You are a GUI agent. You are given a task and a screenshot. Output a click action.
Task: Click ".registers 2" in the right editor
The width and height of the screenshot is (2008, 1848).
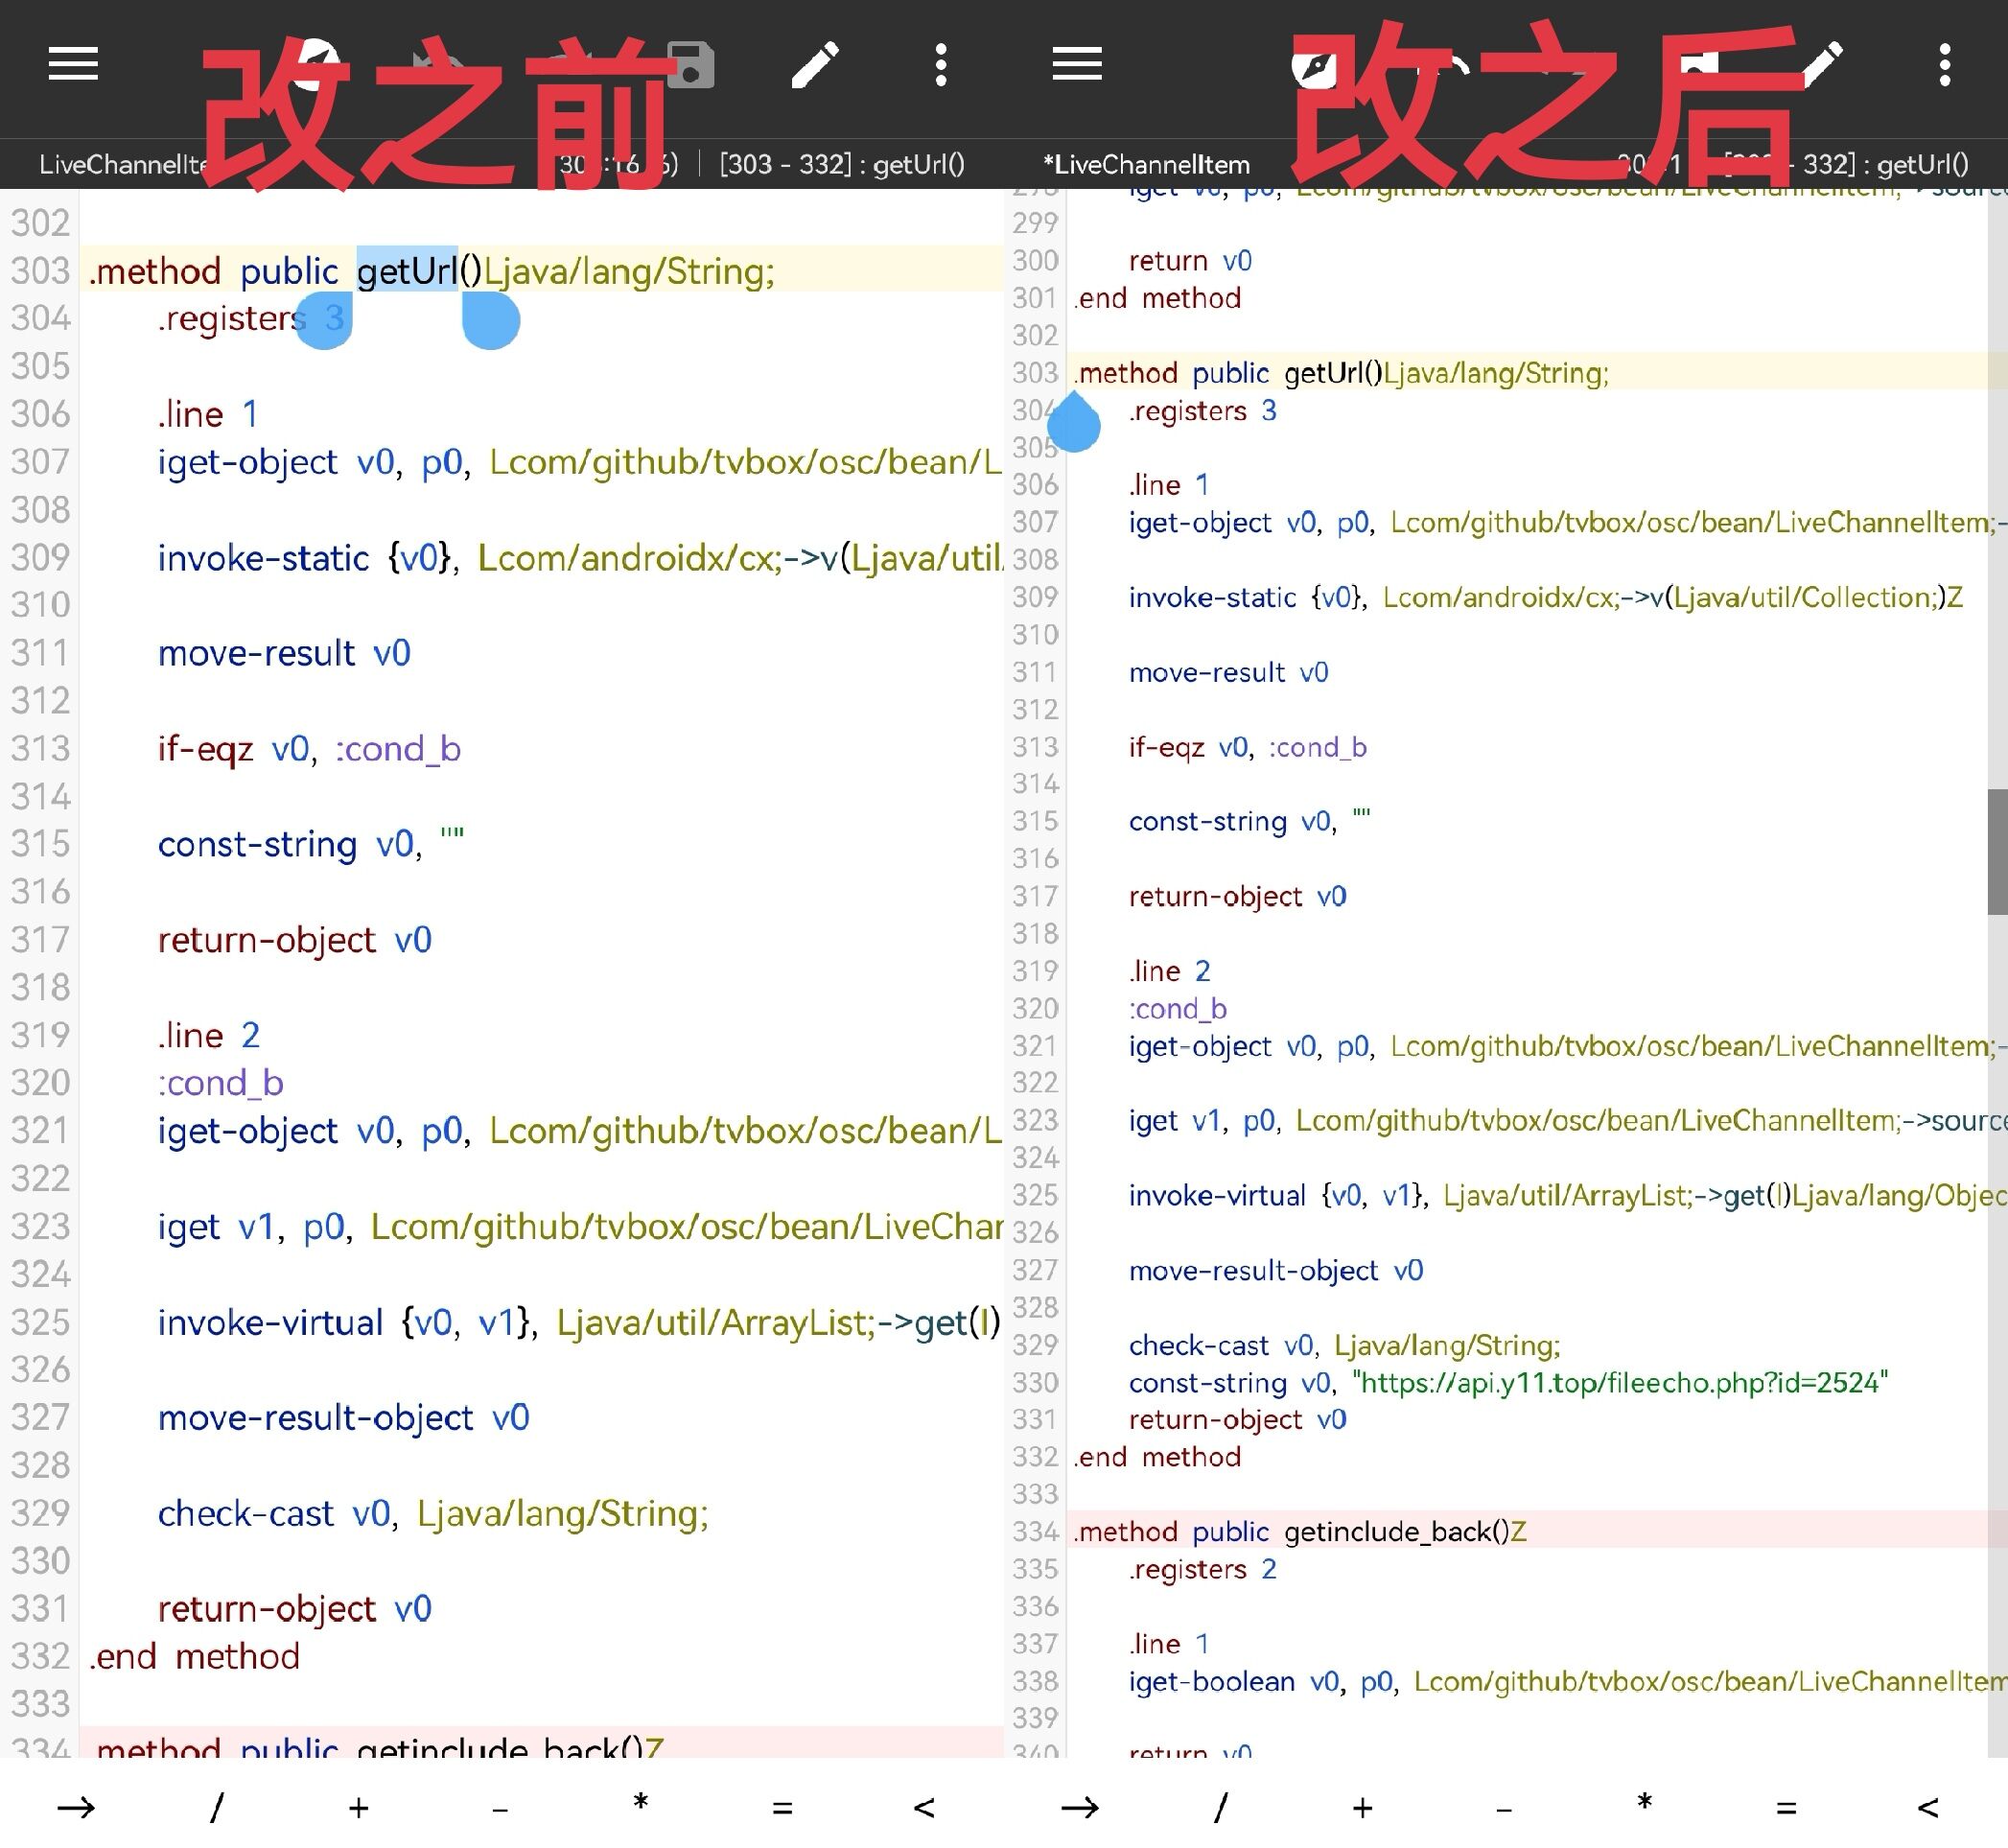click(x=1203, y=1569)
